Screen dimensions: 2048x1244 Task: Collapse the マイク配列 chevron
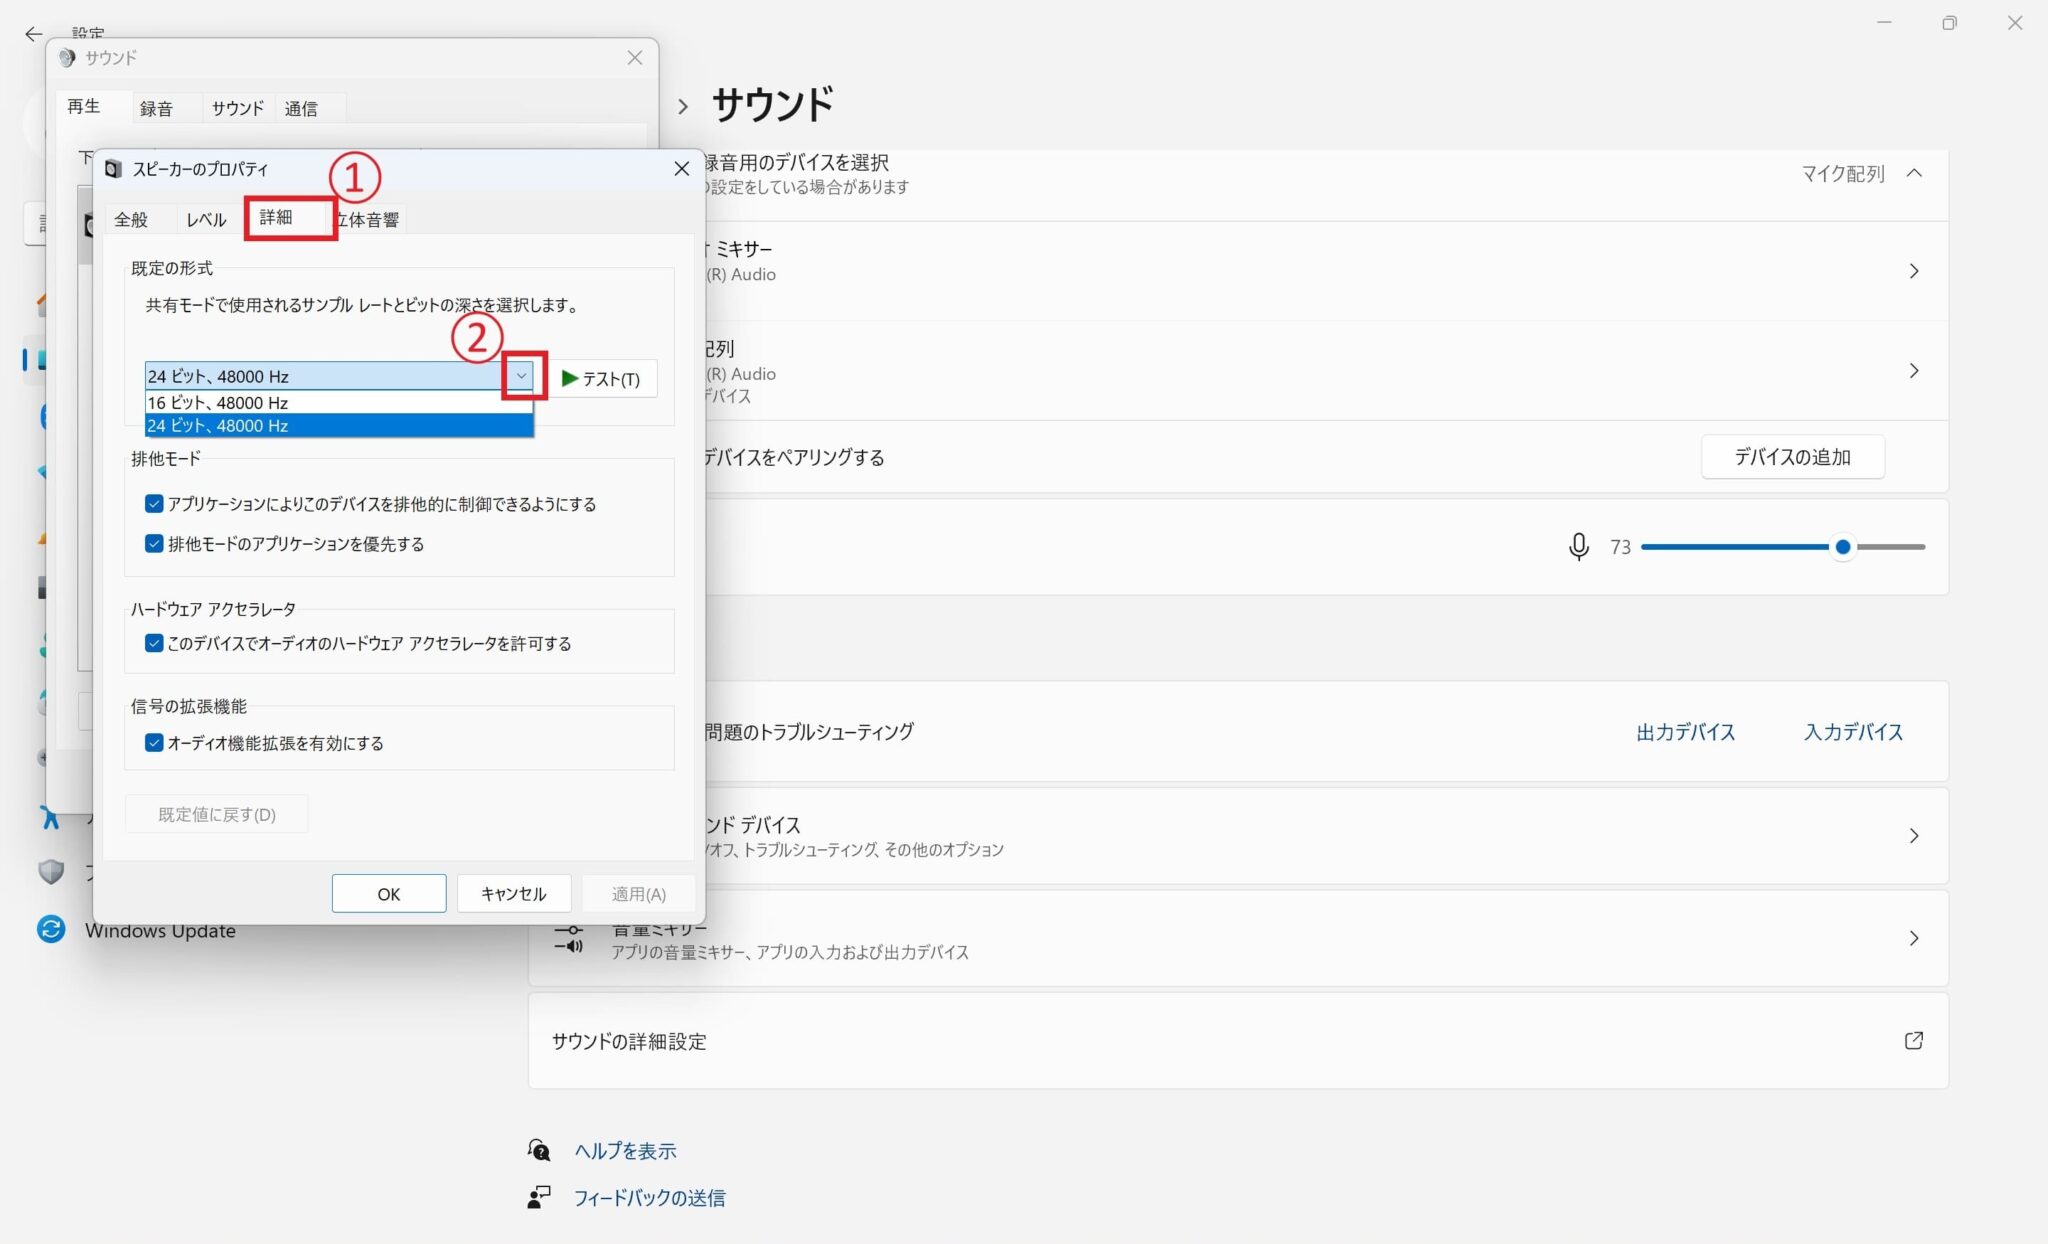pos(1914,173)
